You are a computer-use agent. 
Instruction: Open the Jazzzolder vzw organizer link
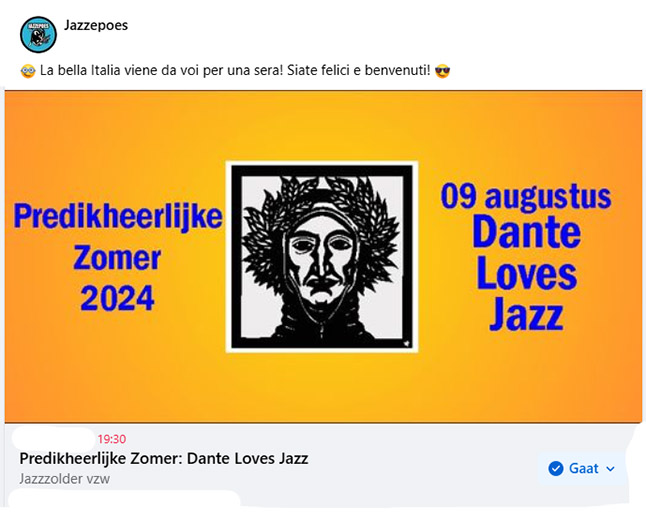65,479
